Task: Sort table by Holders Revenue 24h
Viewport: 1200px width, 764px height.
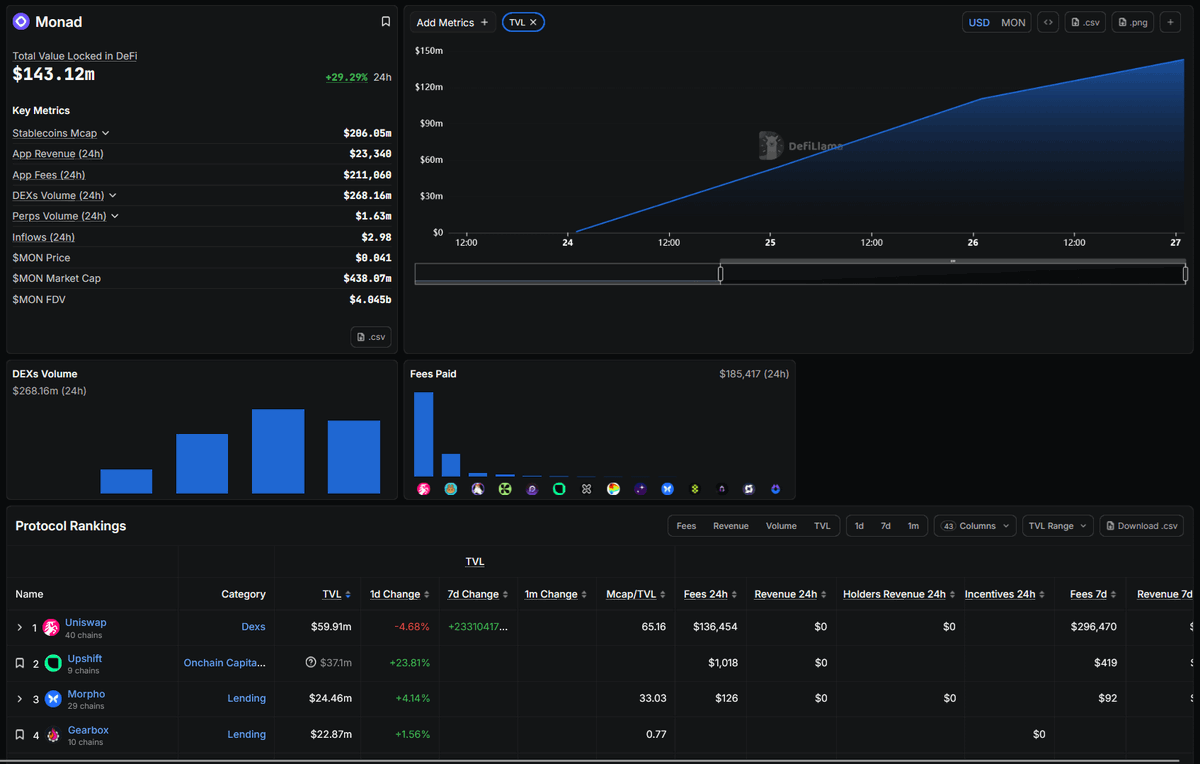Action: (900, 594)
